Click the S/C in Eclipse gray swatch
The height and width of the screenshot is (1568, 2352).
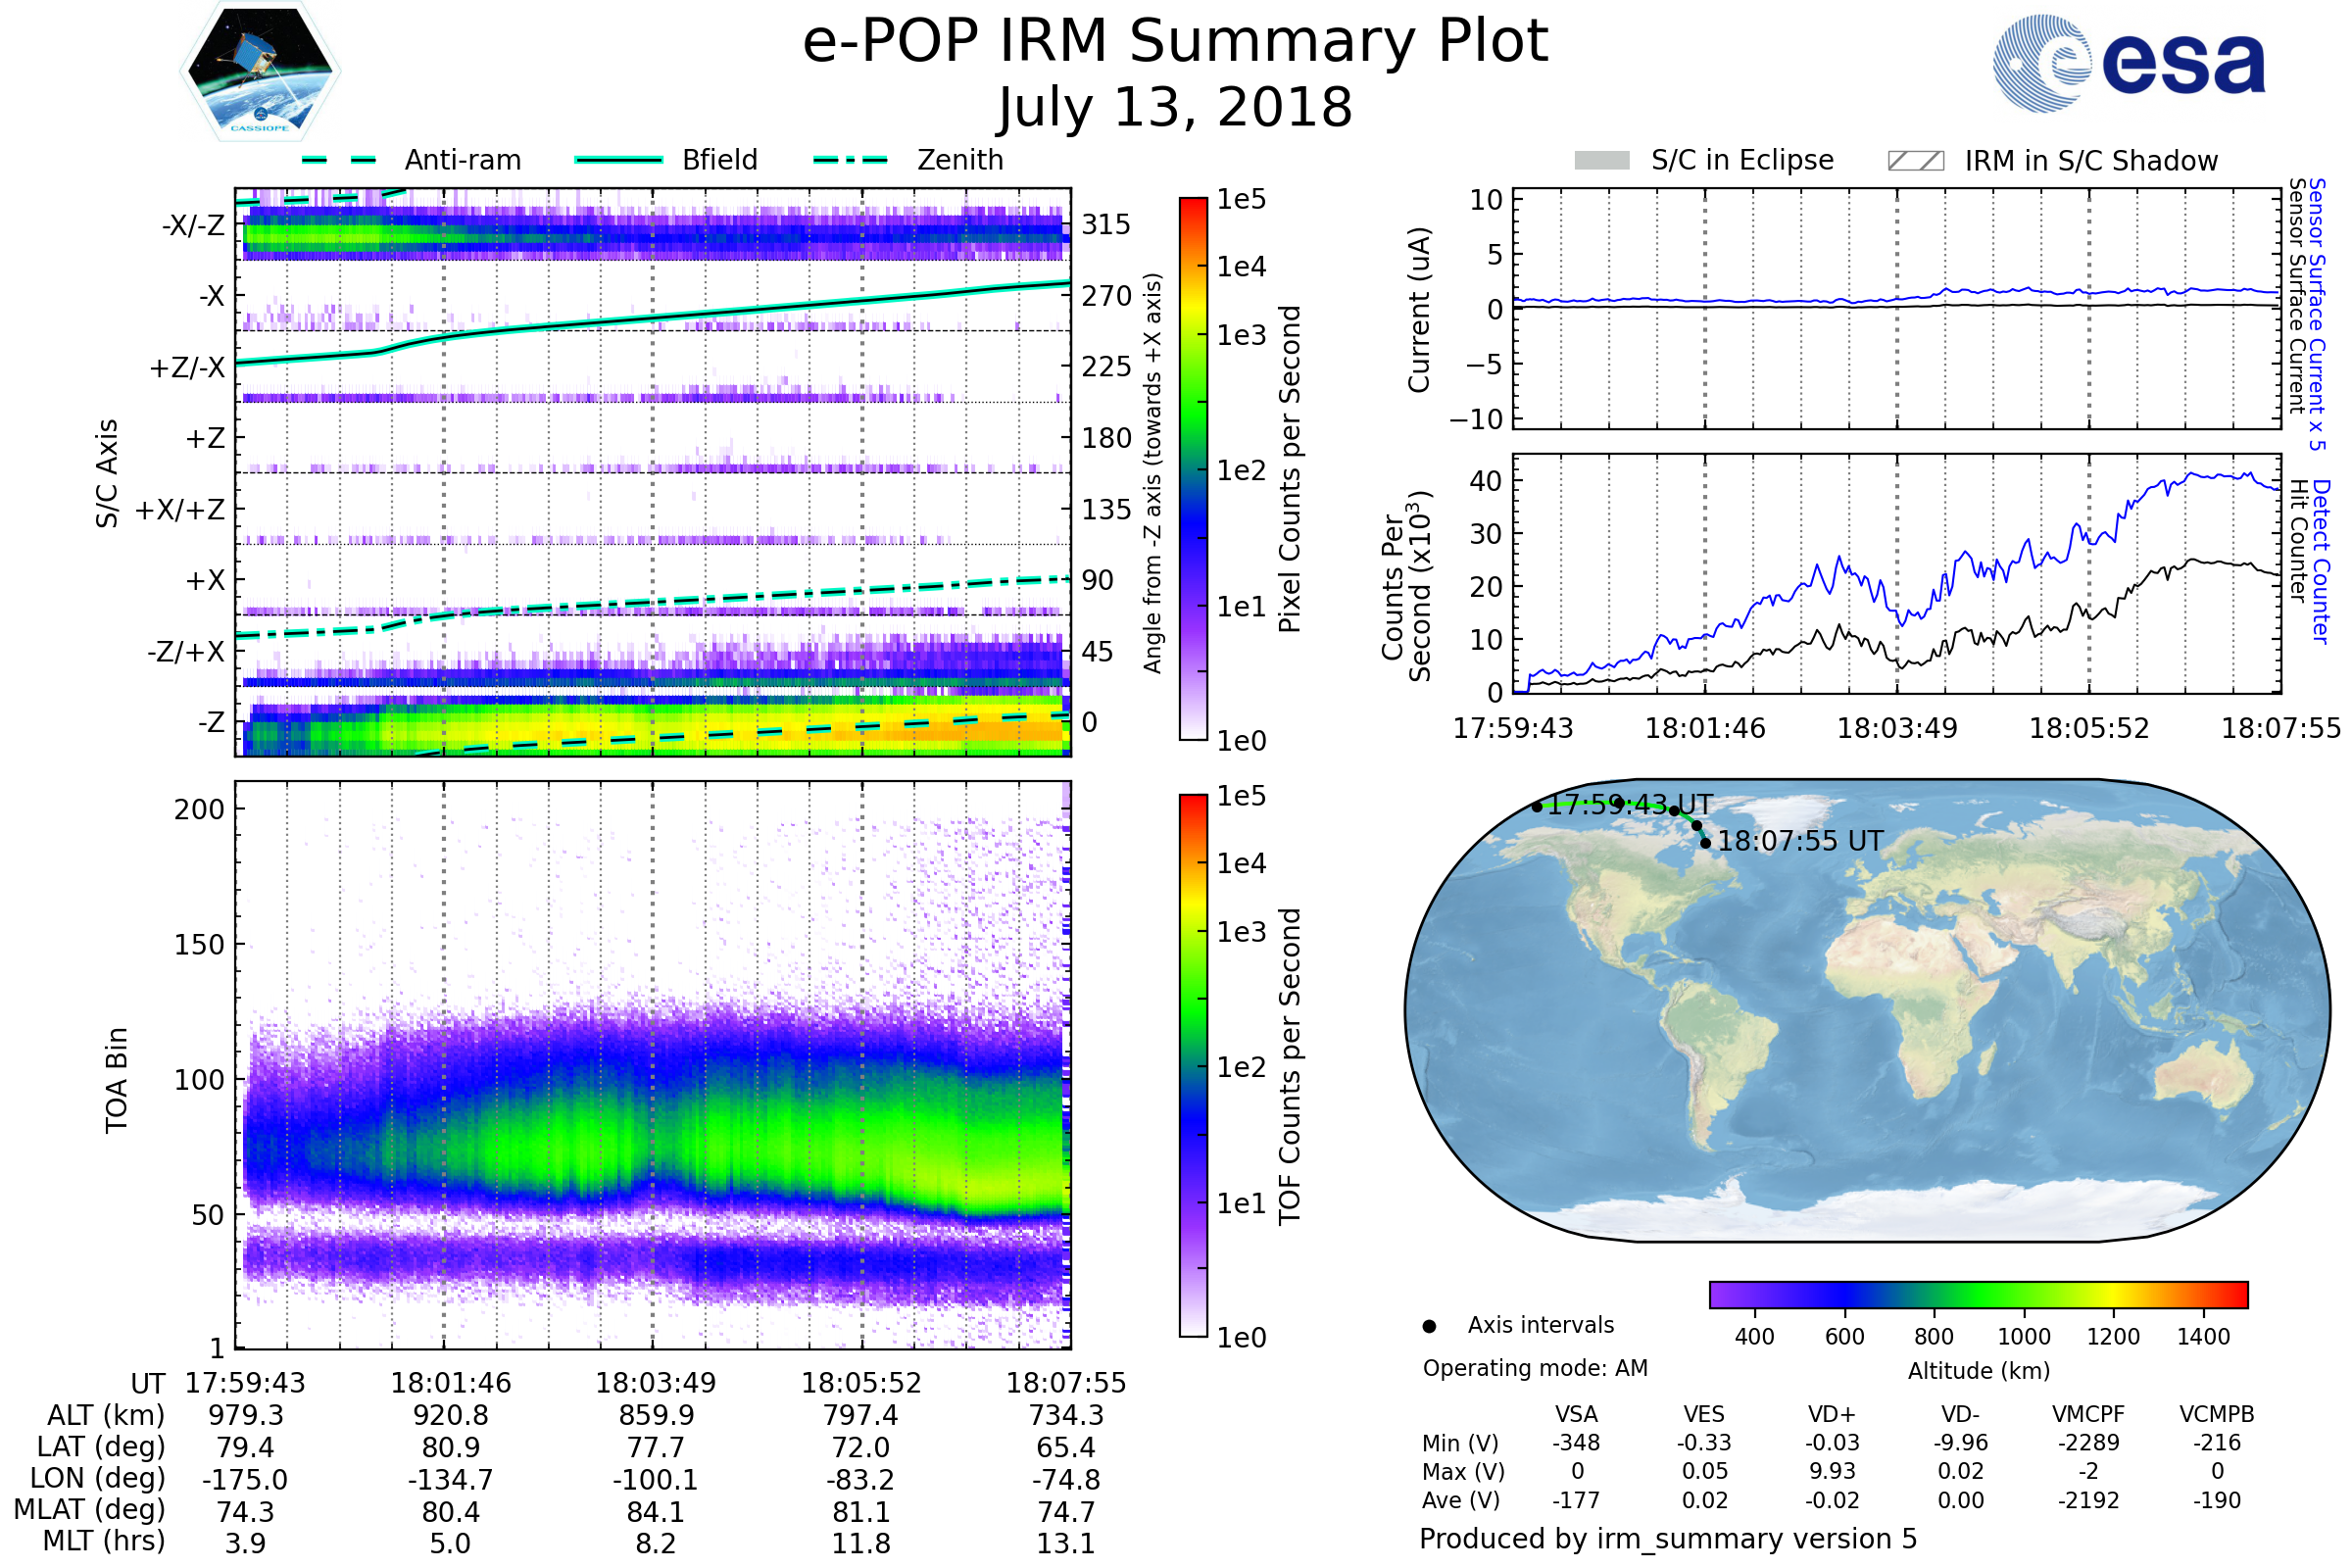(1601, 161)
